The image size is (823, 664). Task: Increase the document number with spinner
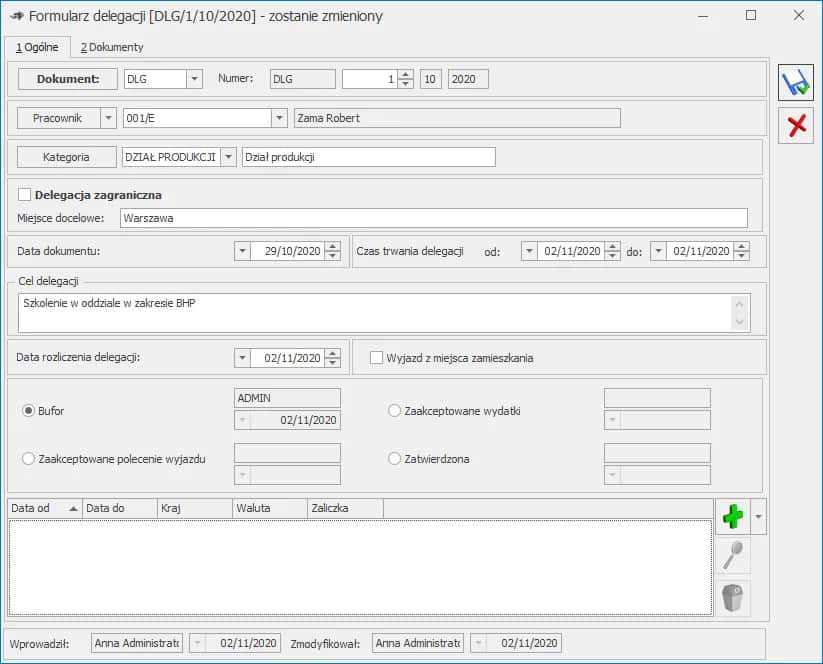(x=405, y=74)
